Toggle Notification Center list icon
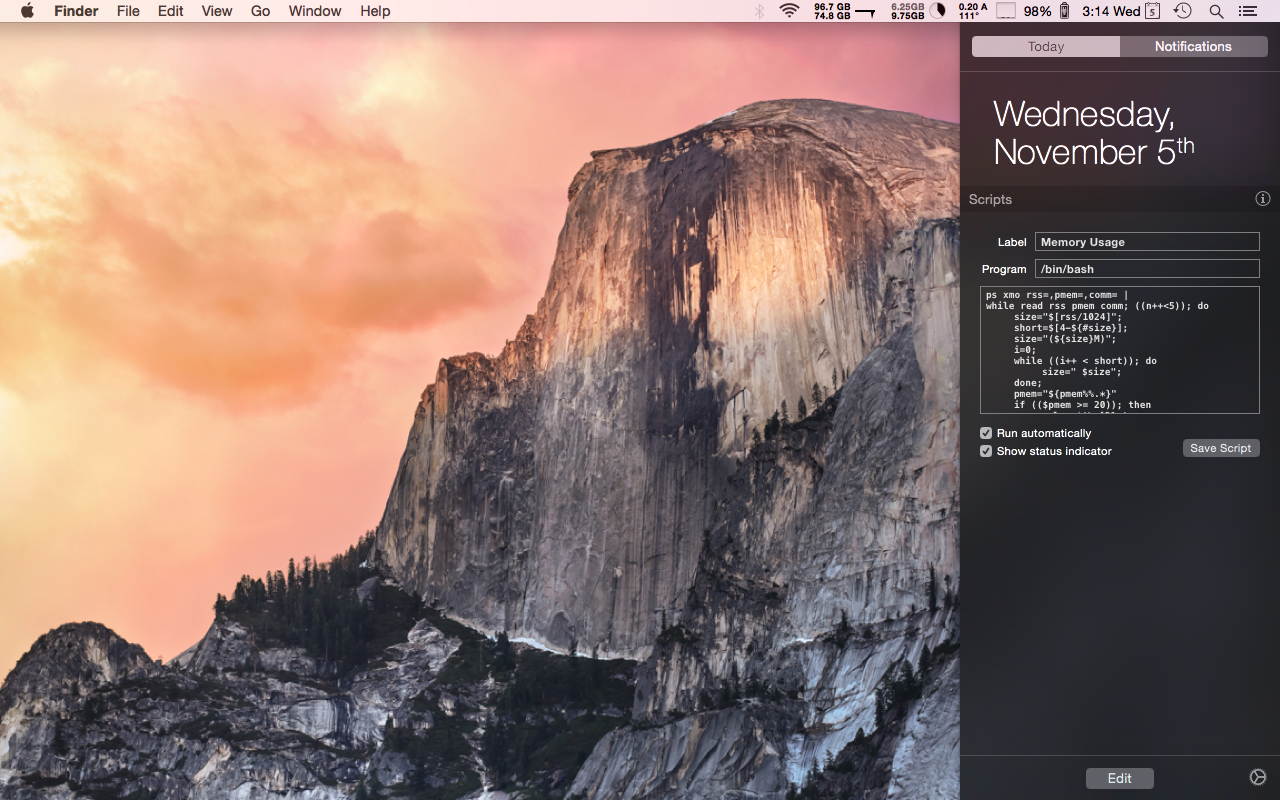This screenshot has height=800, width=1280. click(x=1248, y=11)
